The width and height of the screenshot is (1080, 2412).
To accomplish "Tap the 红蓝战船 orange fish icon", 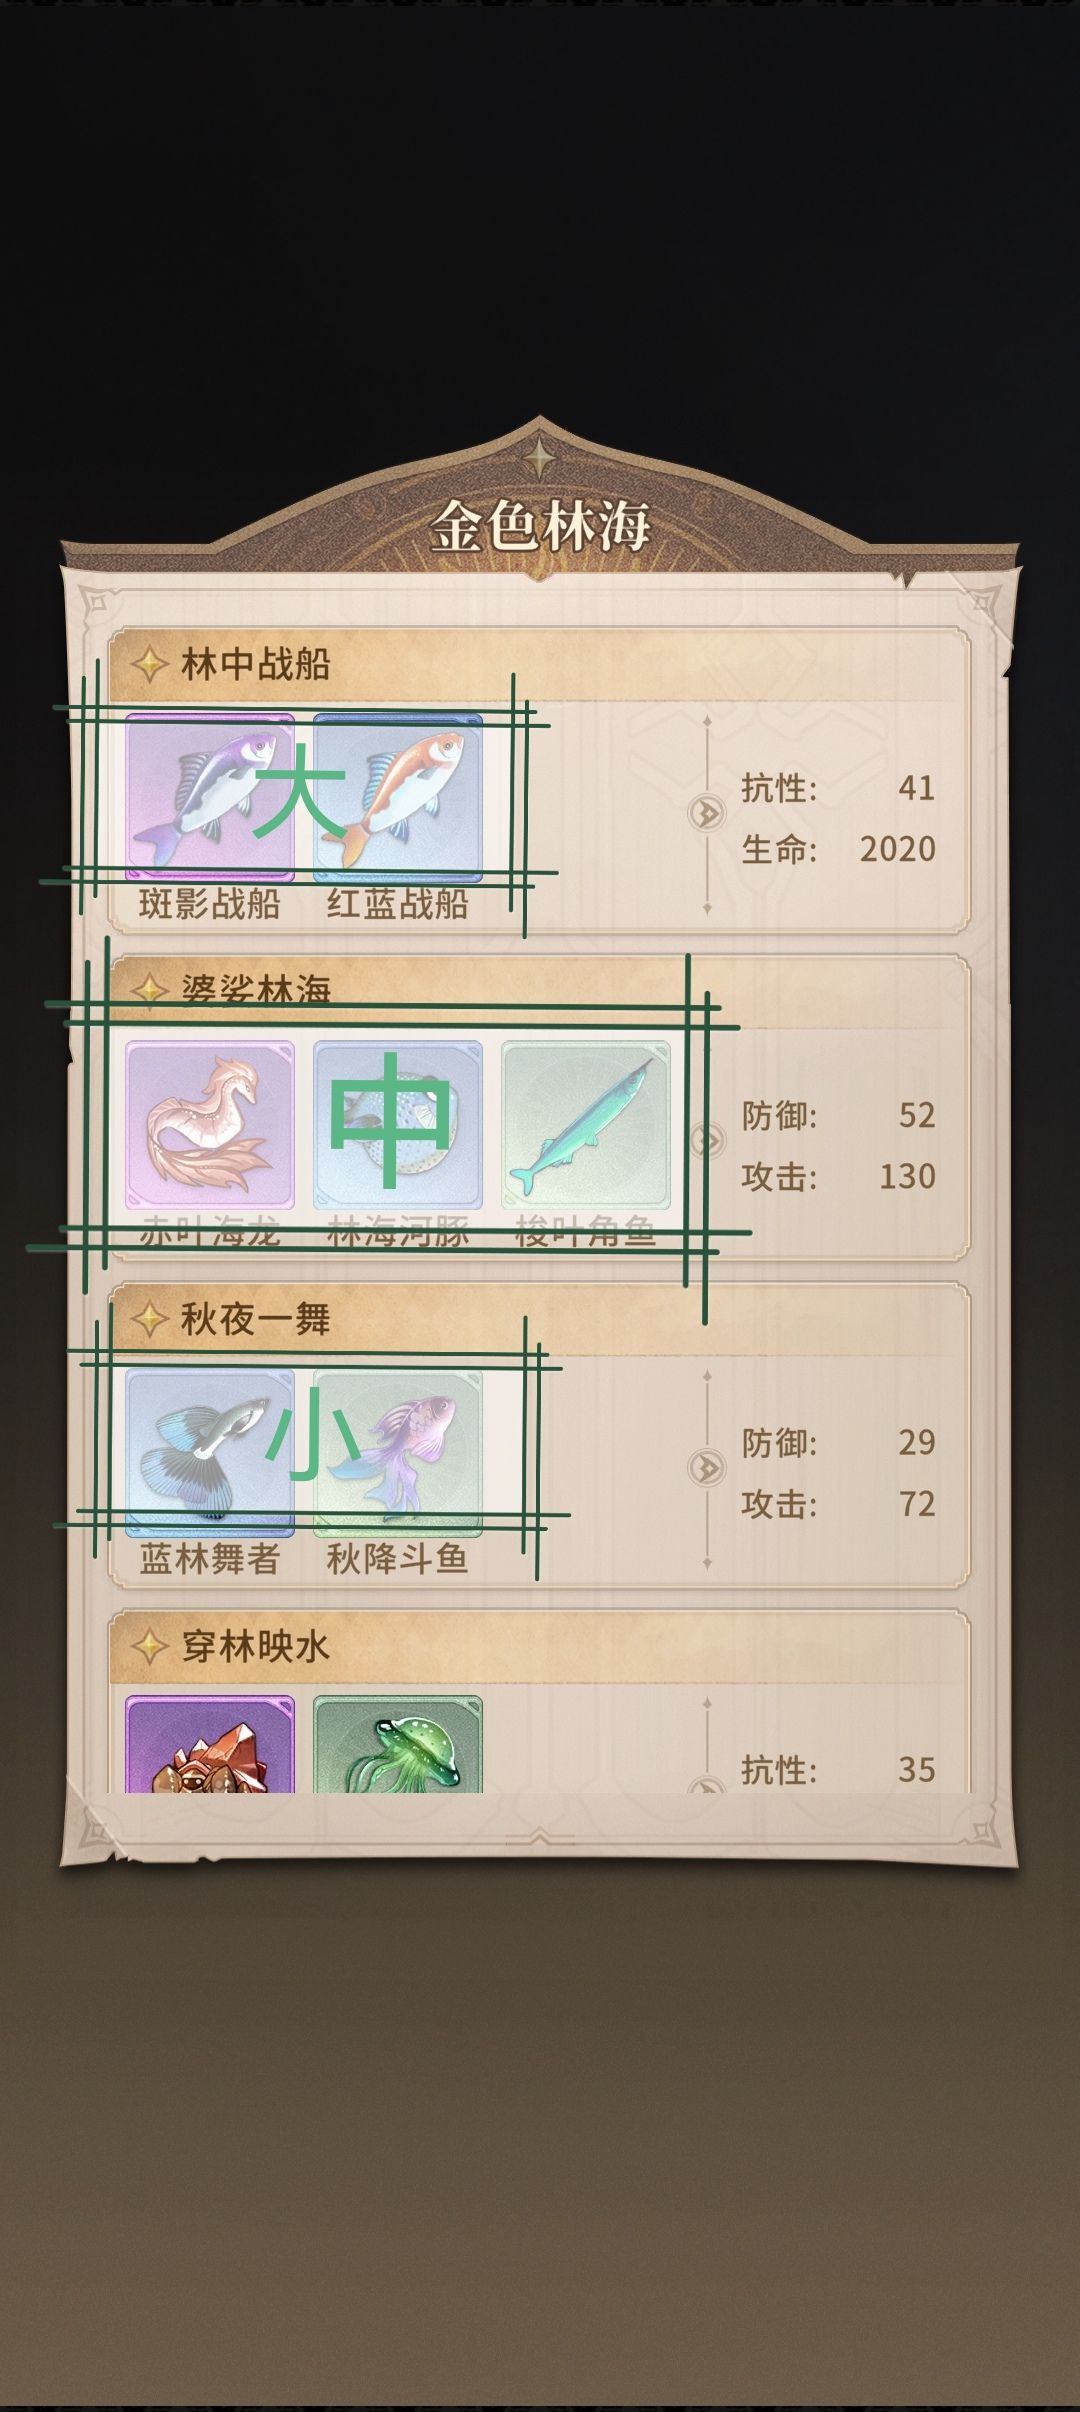I will (x=398, y=797).
